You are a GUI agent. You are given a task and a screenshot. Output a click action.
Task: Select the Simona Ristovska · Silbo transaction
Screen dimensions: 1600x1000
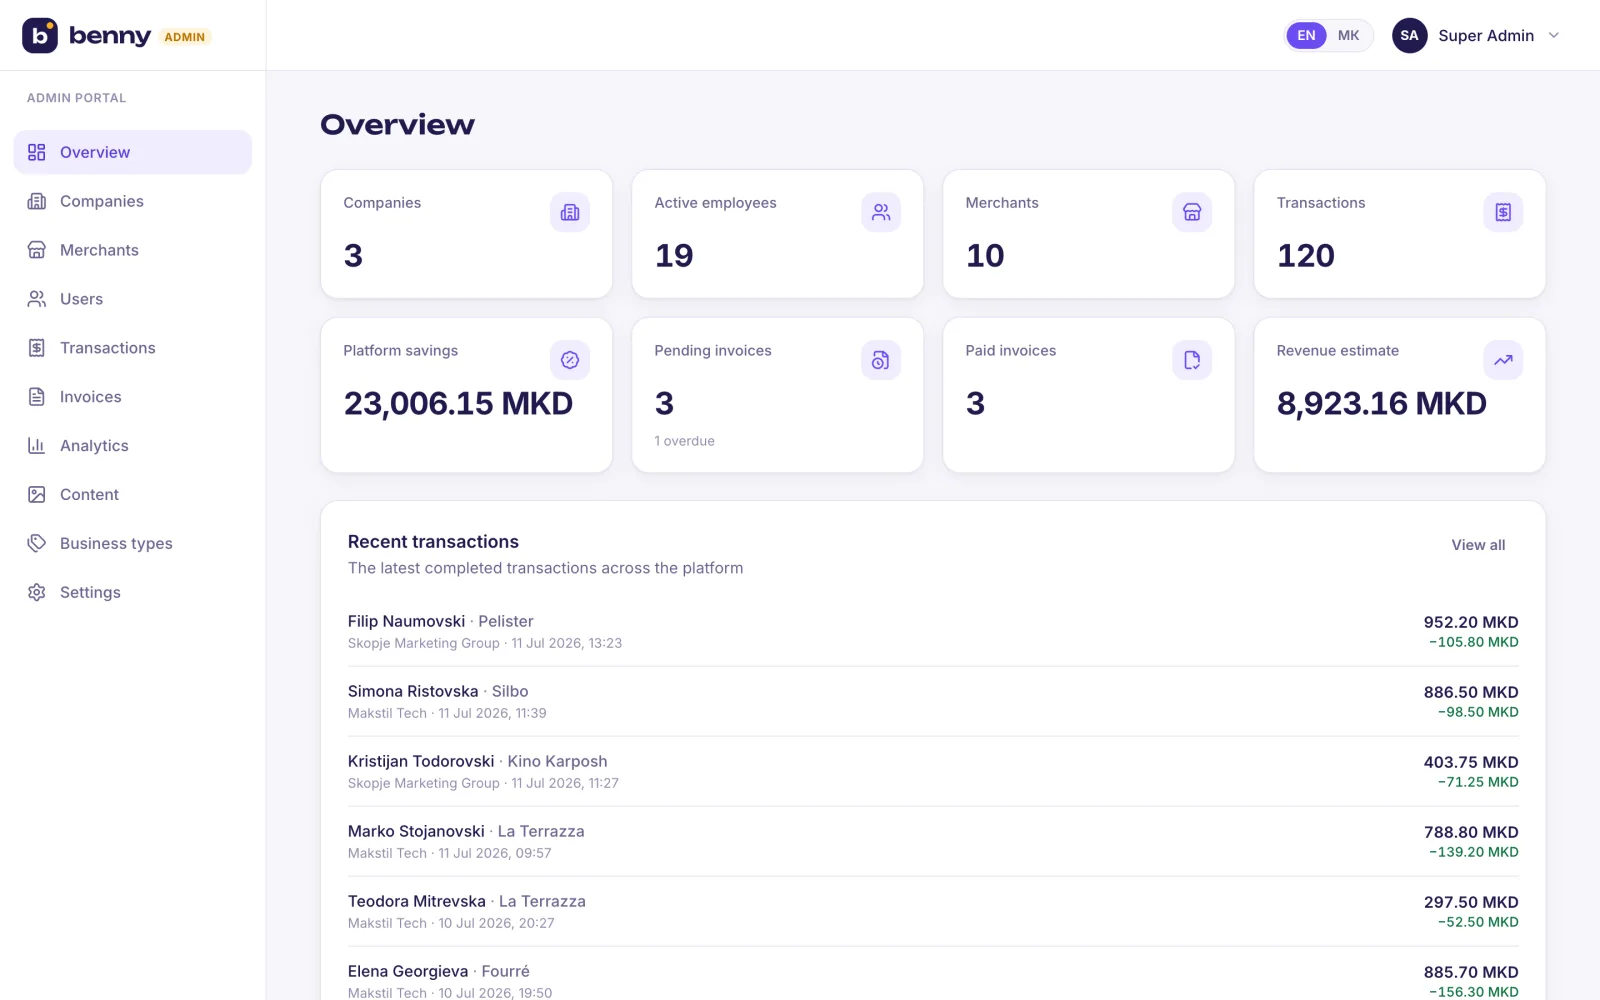[x=933, y=701]
